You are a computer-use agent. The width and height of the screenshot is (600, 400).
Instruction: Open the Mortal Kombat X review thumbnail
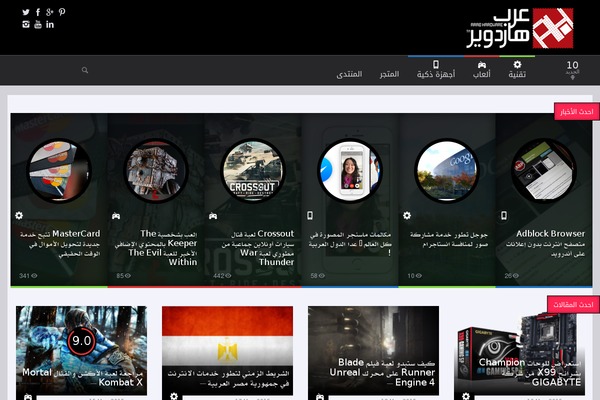pos(81,350)
